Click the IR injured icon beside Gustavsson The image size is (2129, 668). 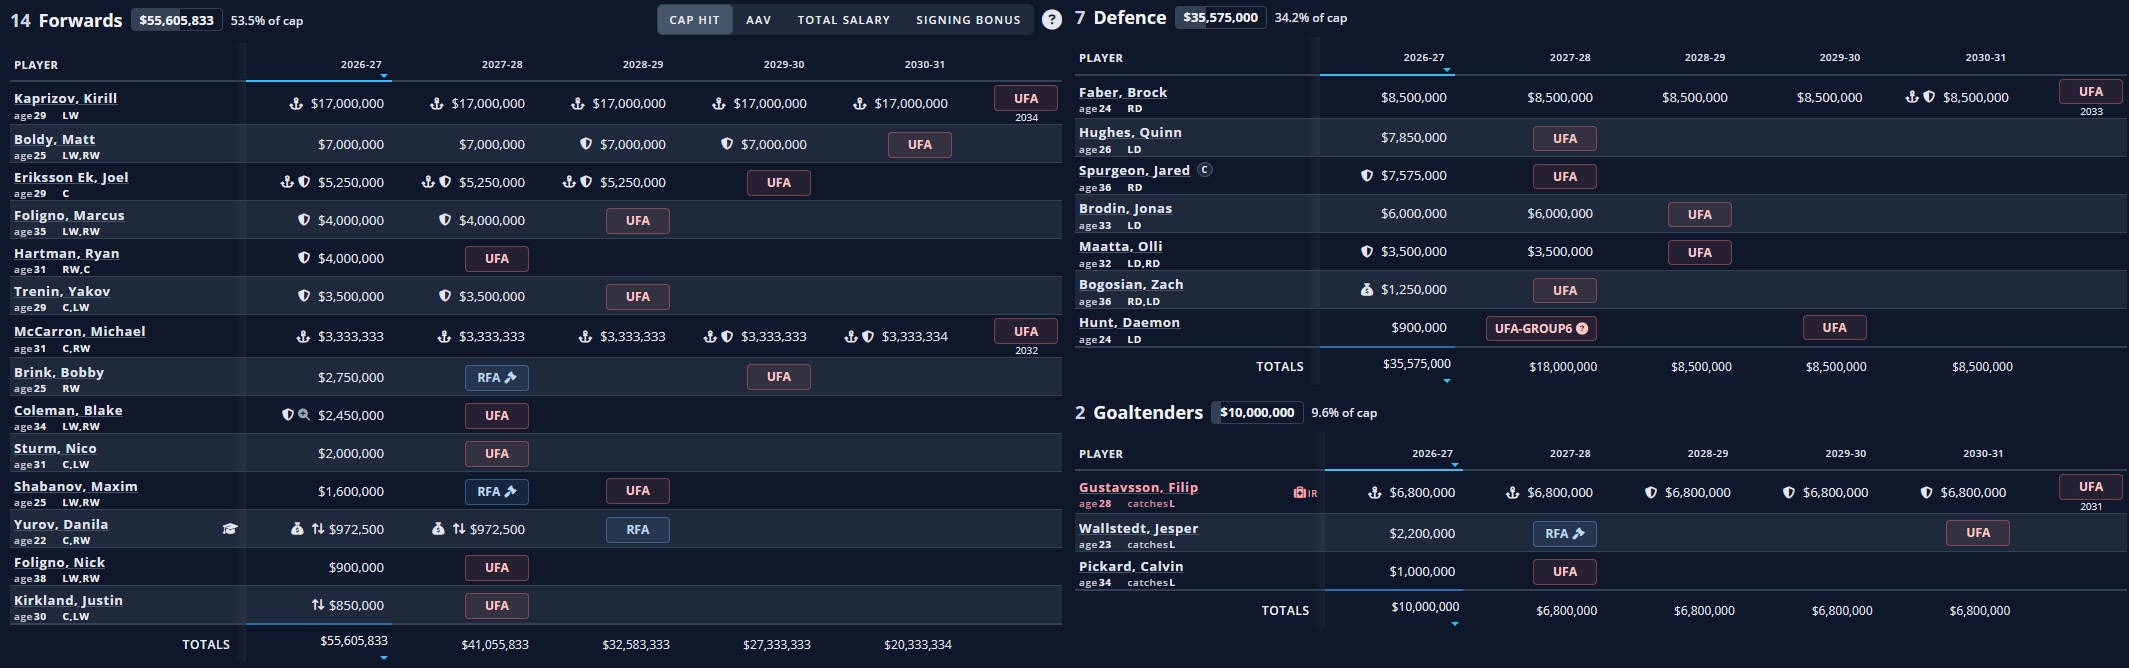tap(1305, 493)
